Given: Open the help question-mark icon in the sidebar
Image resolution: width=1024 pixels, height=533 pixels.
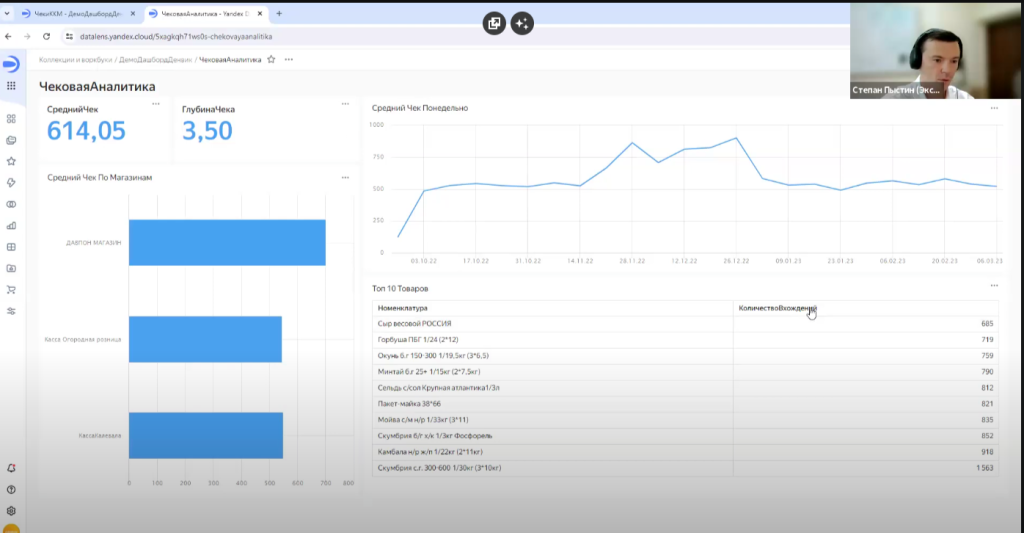Looking at the screenshot, I should pyautogui.click(x=11, y=489).
